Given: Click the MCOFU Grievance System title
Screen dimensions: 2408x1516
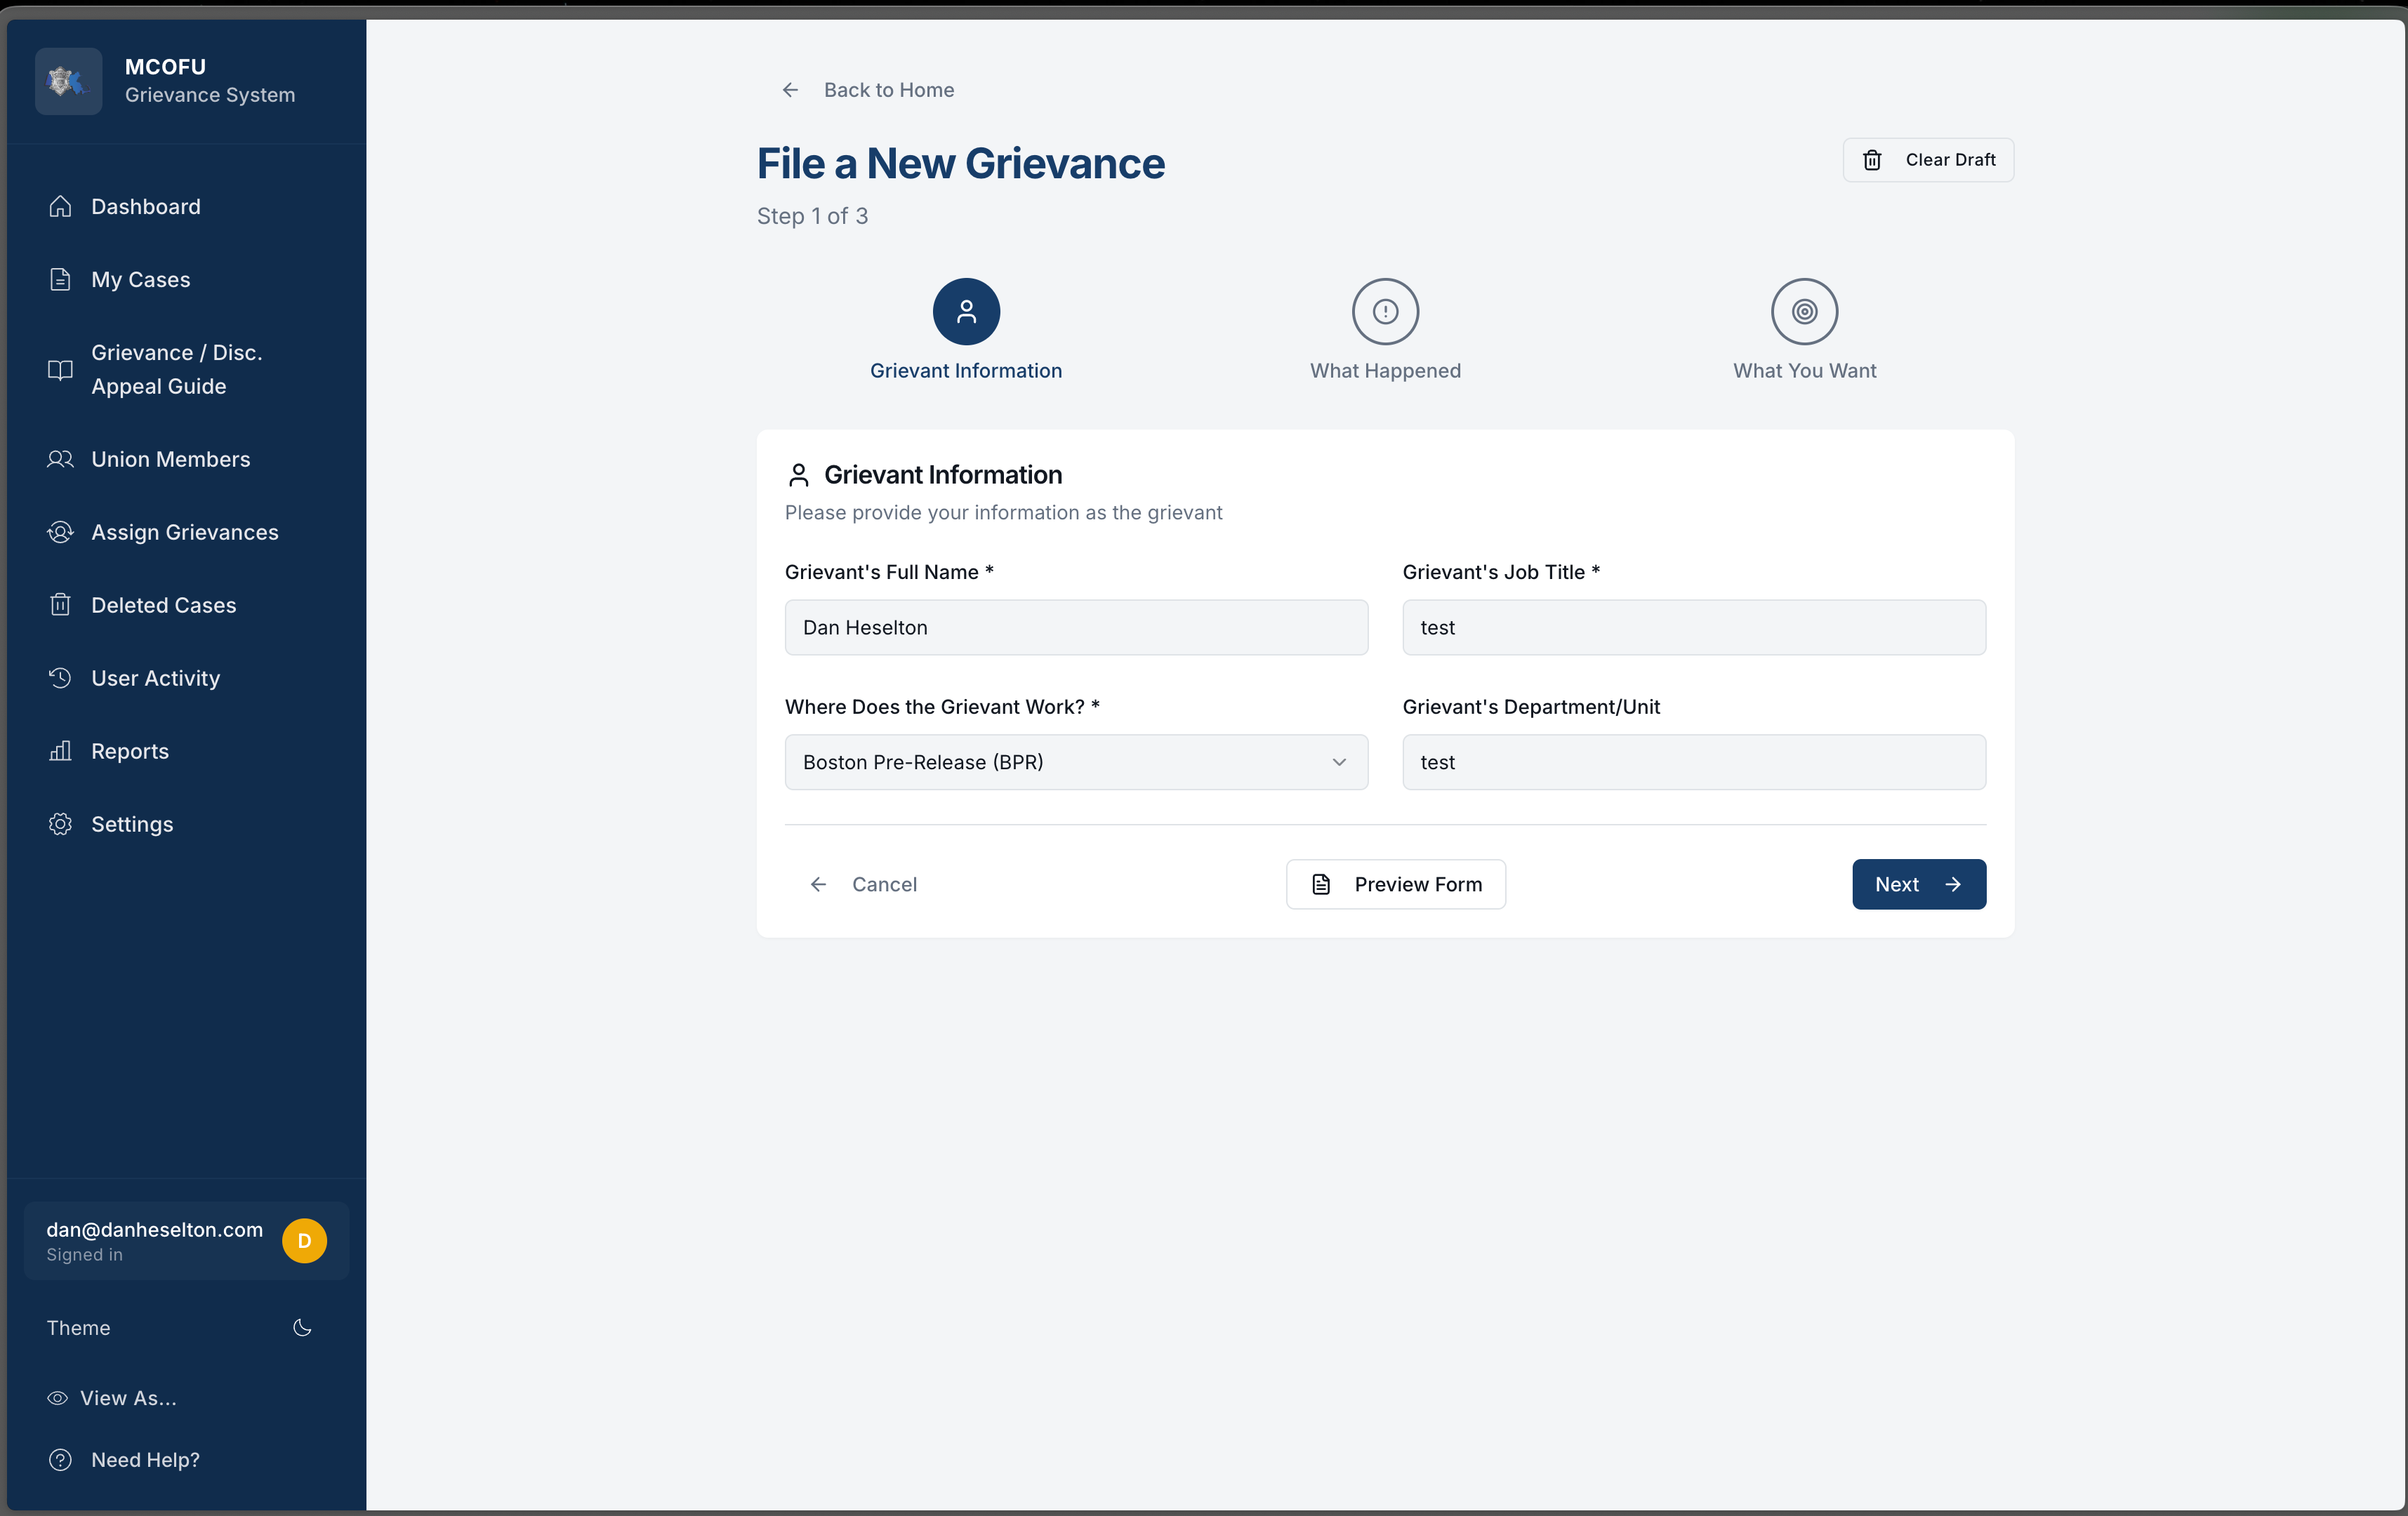Looking at the screenshot, I should [x=210, y=81].
